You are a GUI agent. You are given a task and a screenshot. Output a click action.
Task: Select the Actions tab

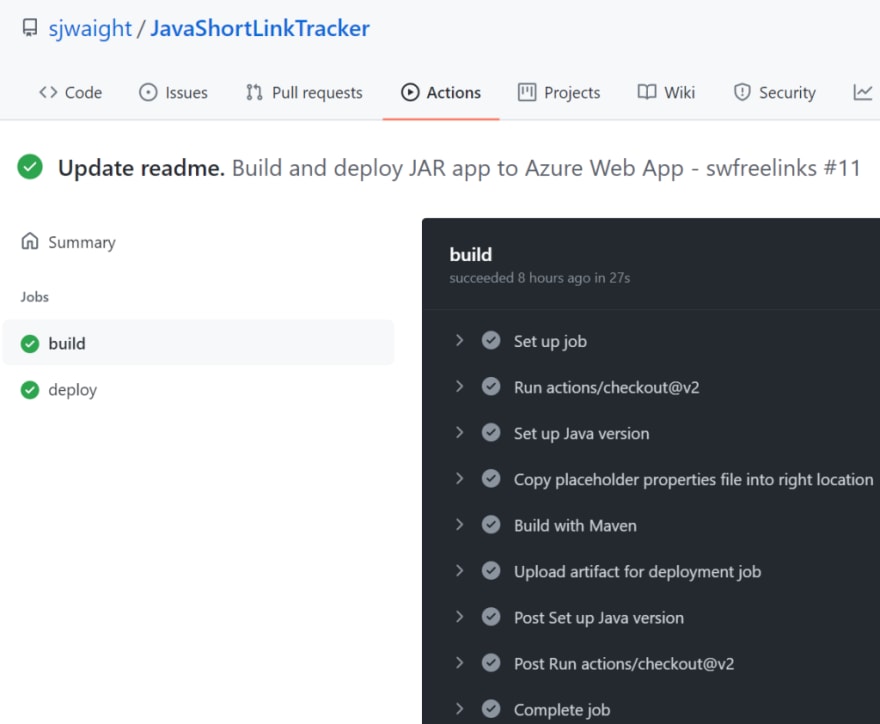(x=441, y=92)
